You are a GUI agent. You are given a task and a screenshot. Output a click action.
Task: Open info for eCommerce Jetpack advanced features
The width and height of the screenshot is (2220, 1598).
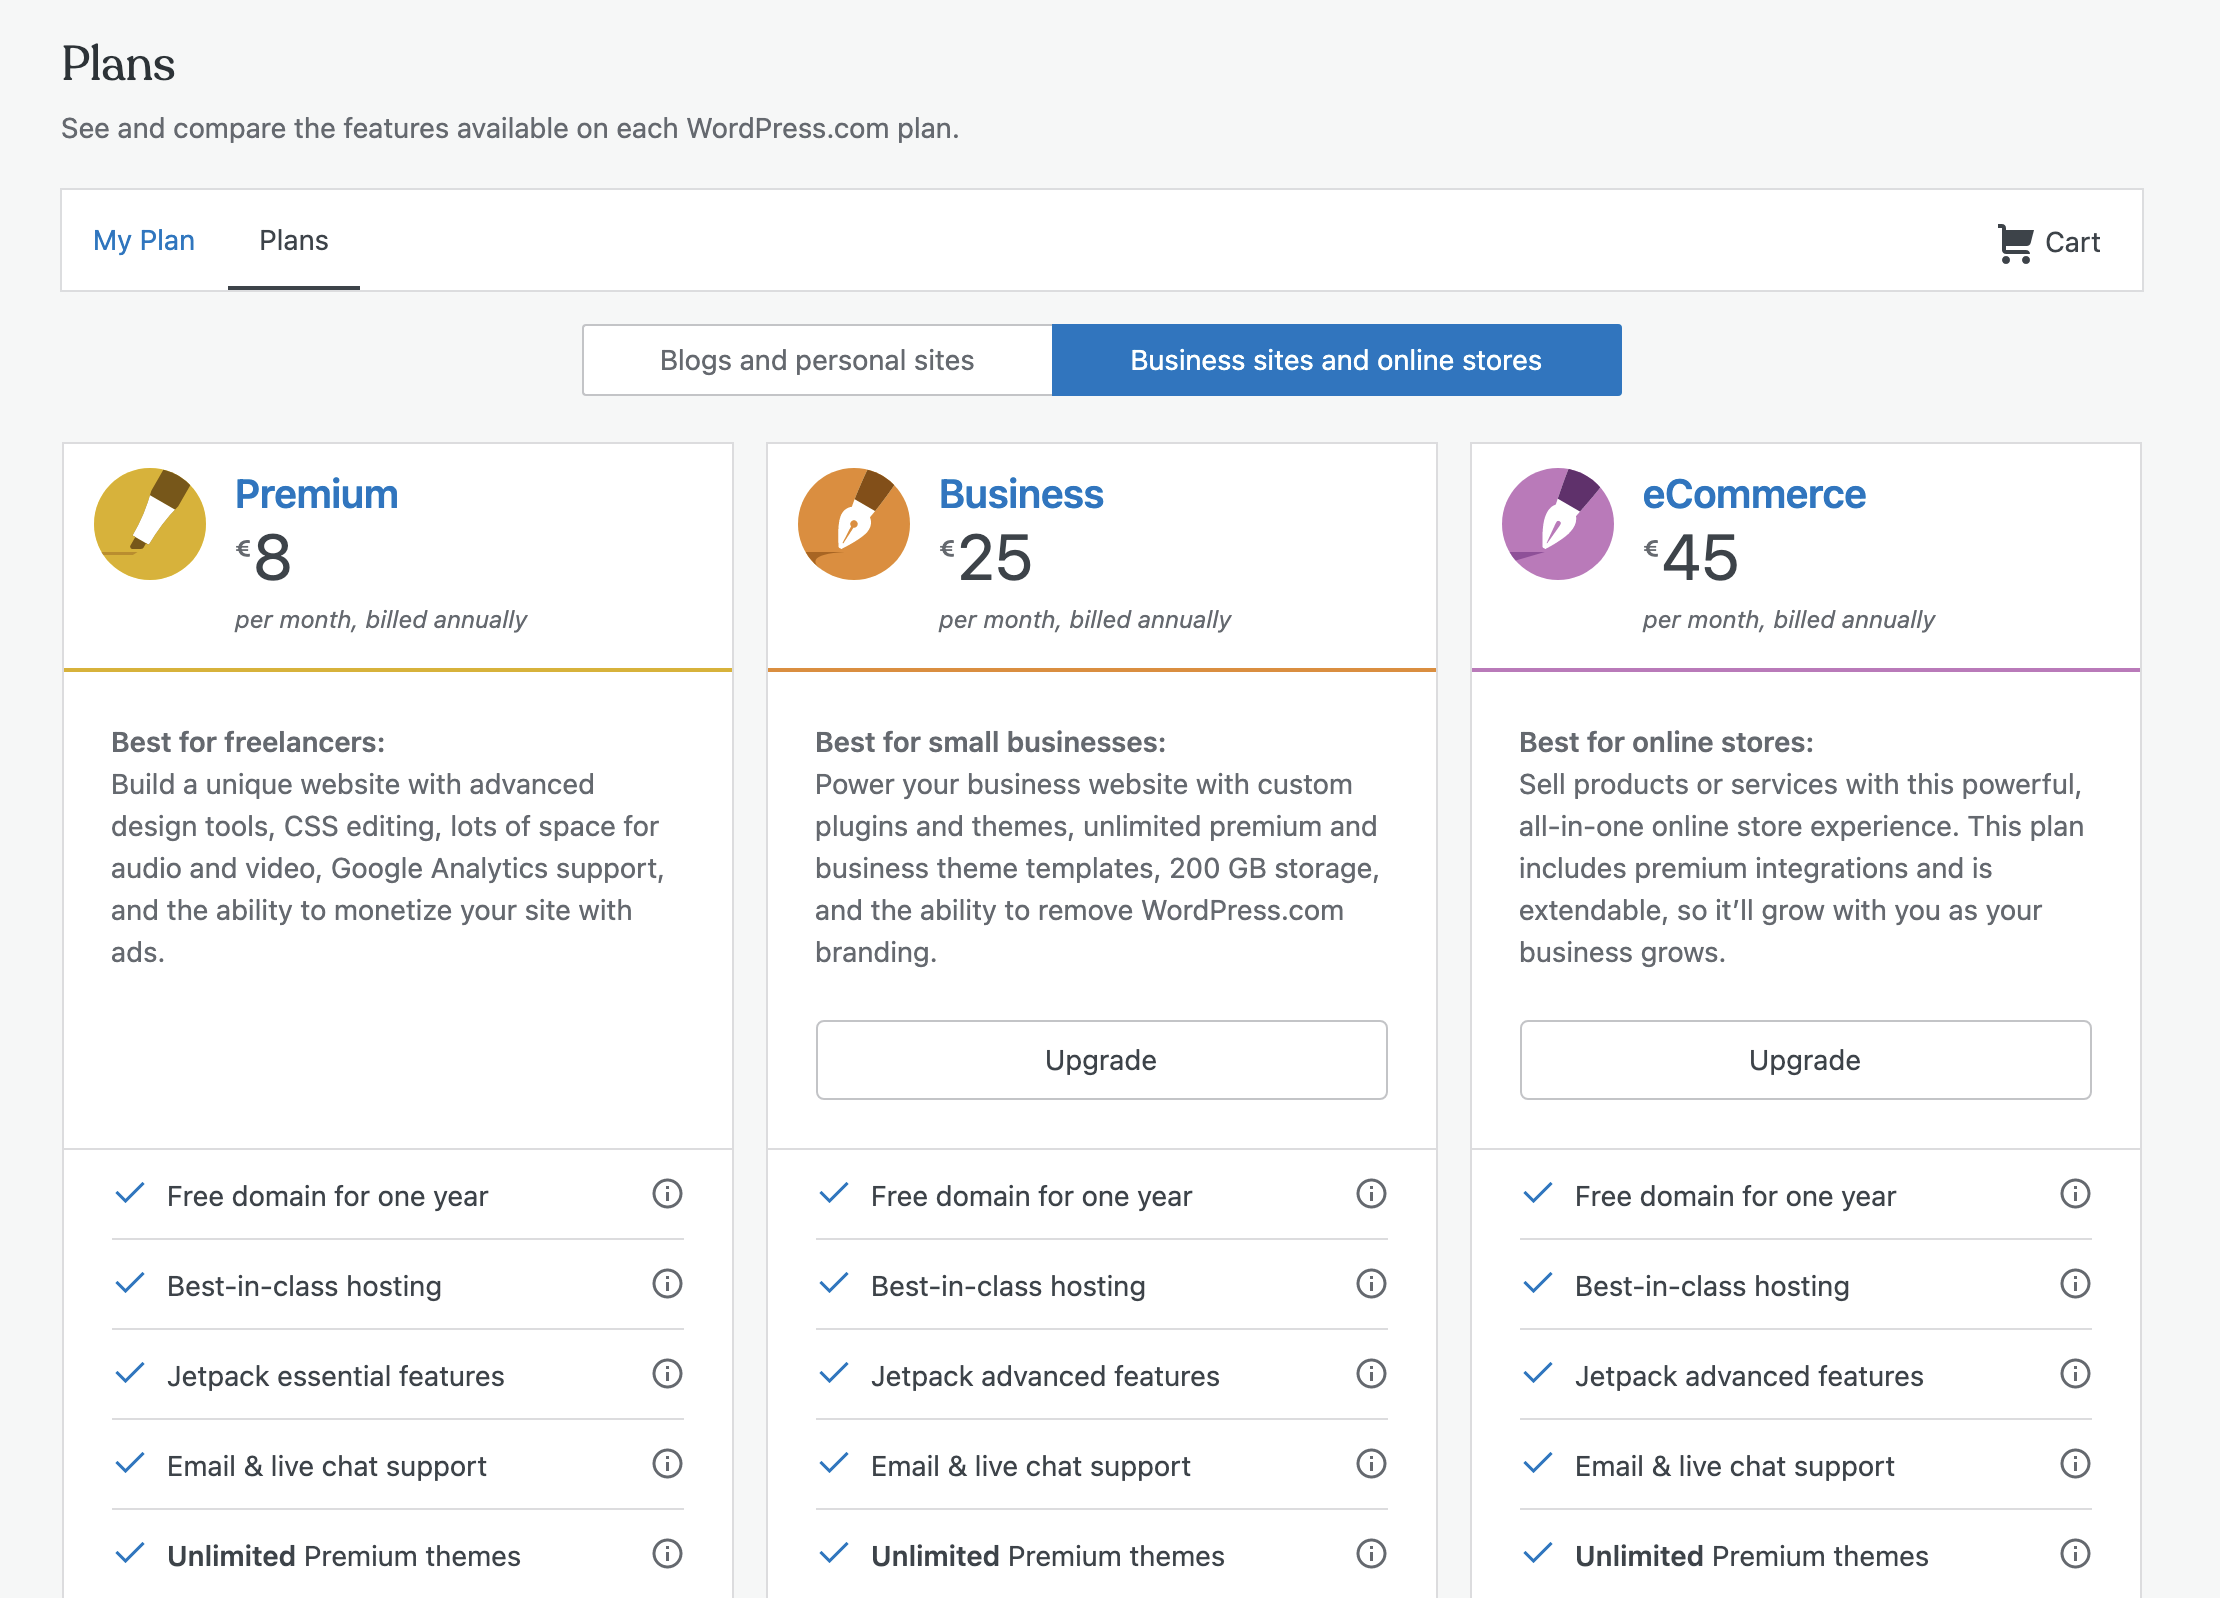click(2075, 1374)
